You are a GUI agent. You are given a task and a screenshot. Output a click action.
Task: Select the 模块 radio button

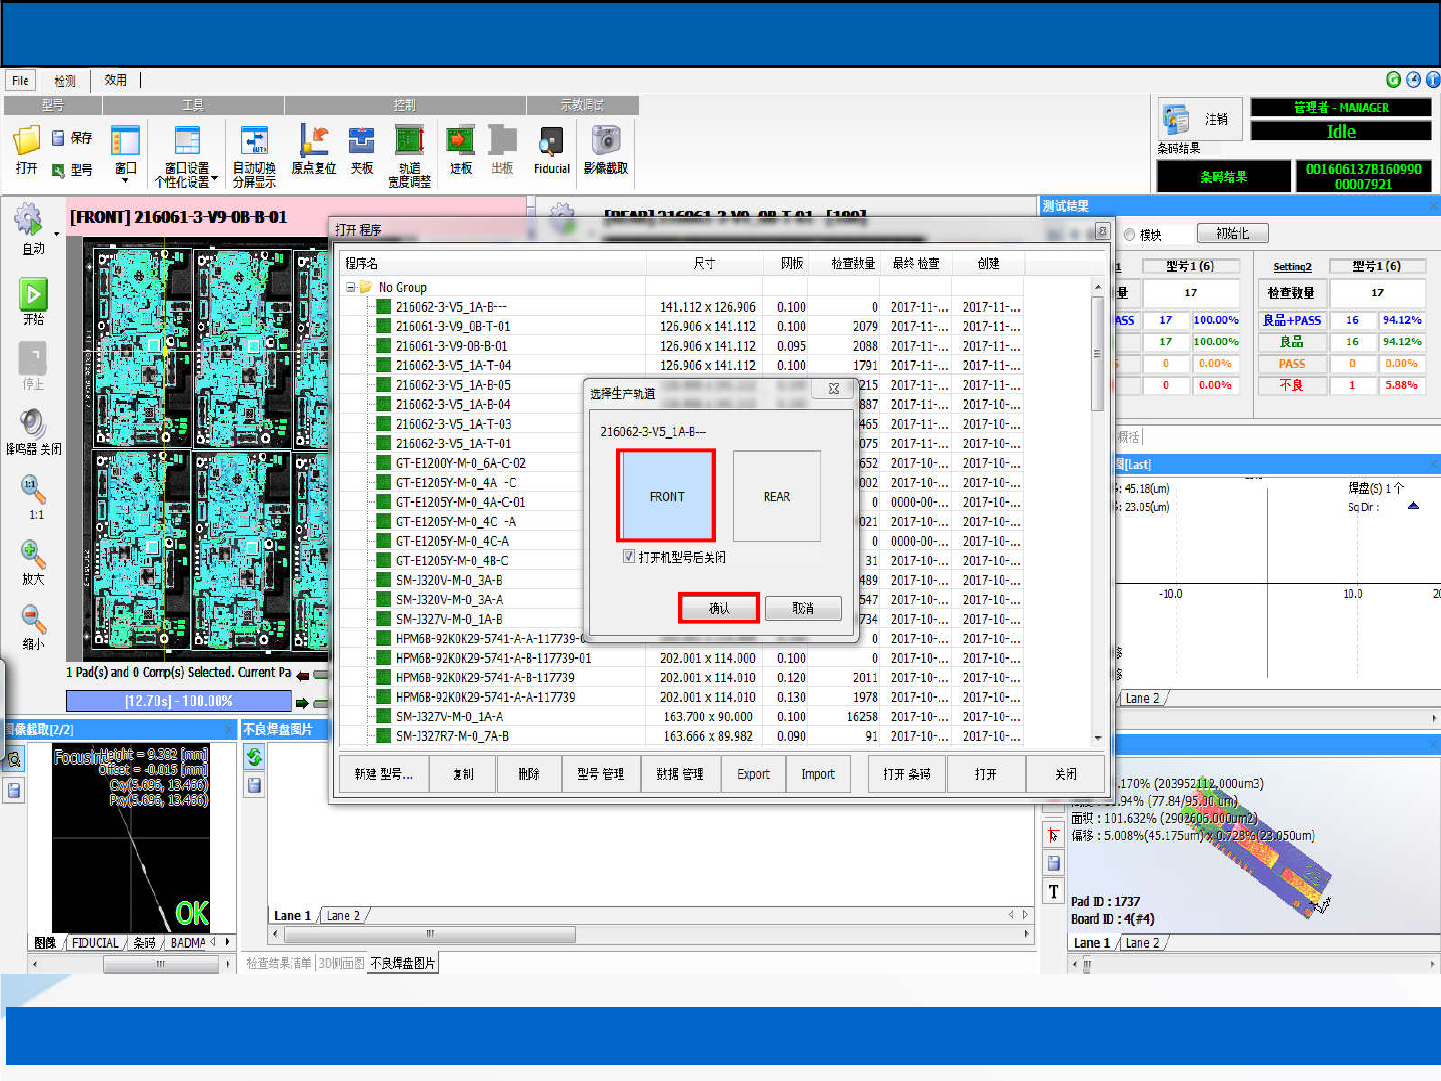tap(1130, 235)
